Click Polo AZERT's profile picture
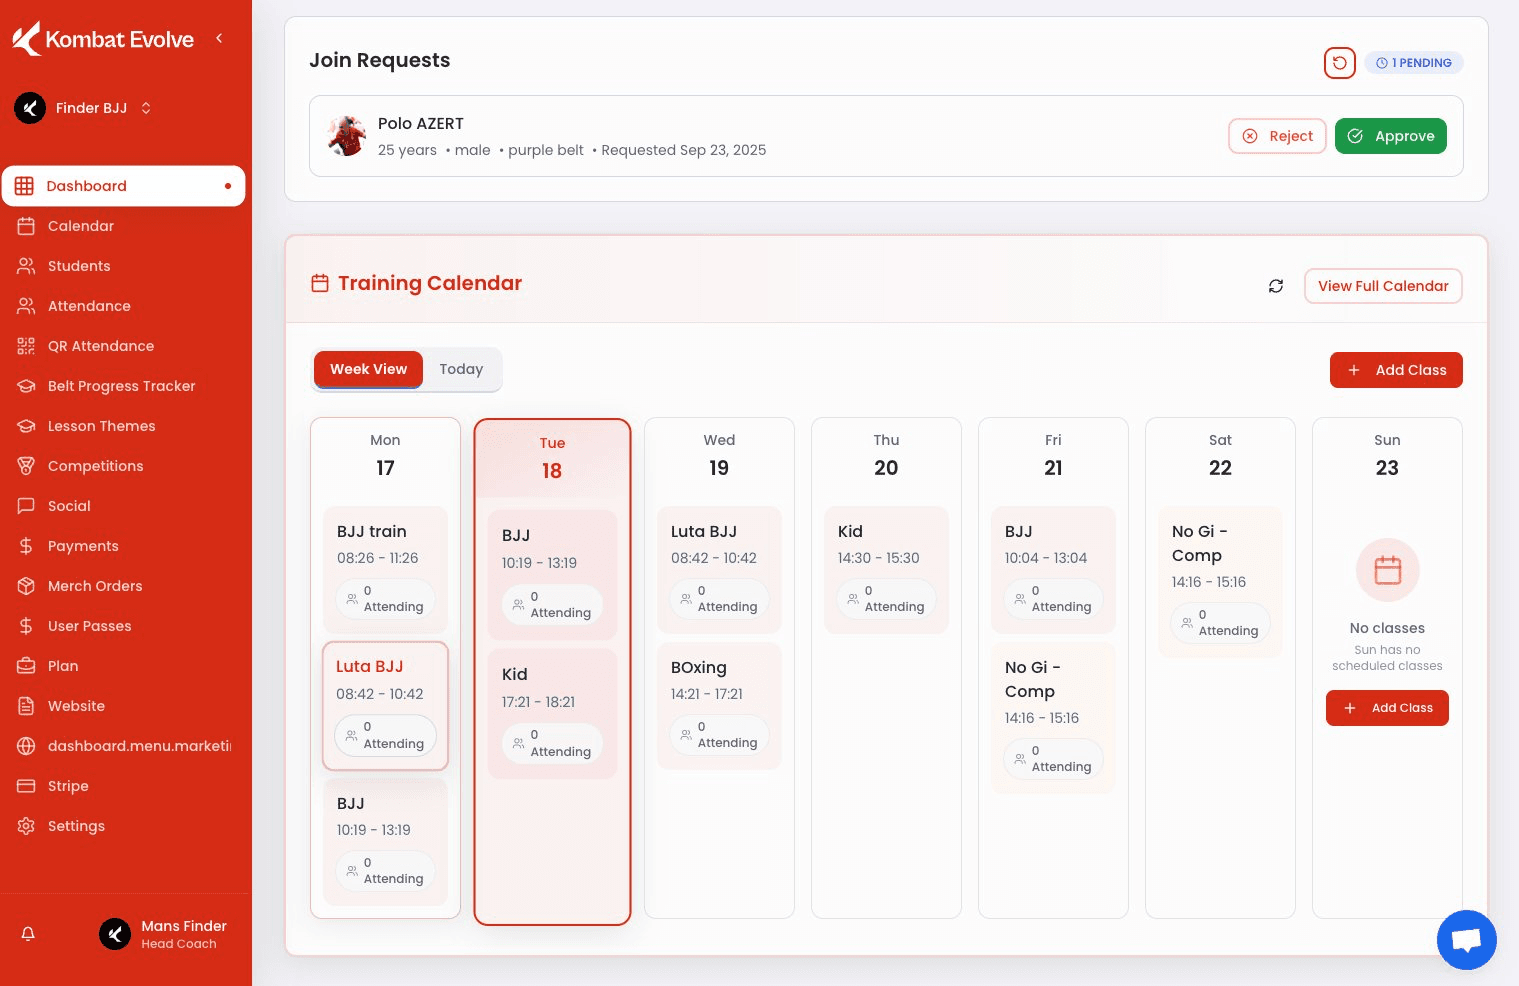 coord(347,136)
